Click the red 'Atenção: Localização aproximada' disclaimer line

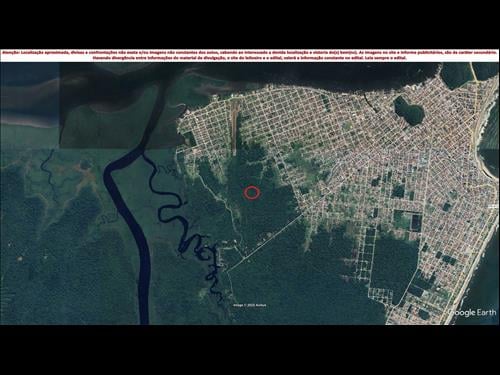(x=249, y=53)
